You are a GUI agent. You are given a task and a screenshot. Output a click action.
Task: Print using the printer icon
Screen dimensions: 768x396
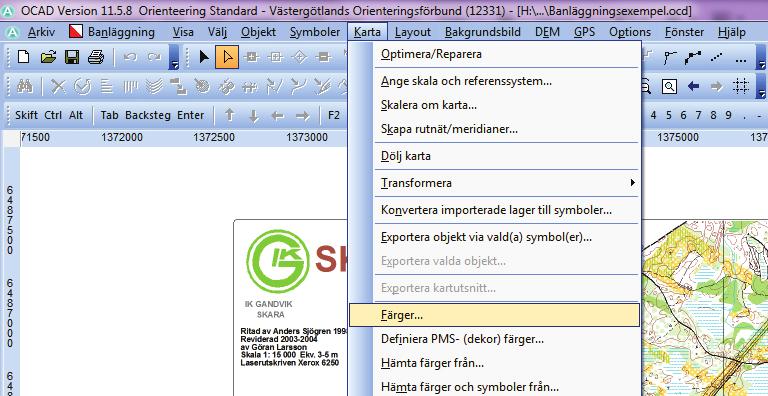(x=96, y=57)
